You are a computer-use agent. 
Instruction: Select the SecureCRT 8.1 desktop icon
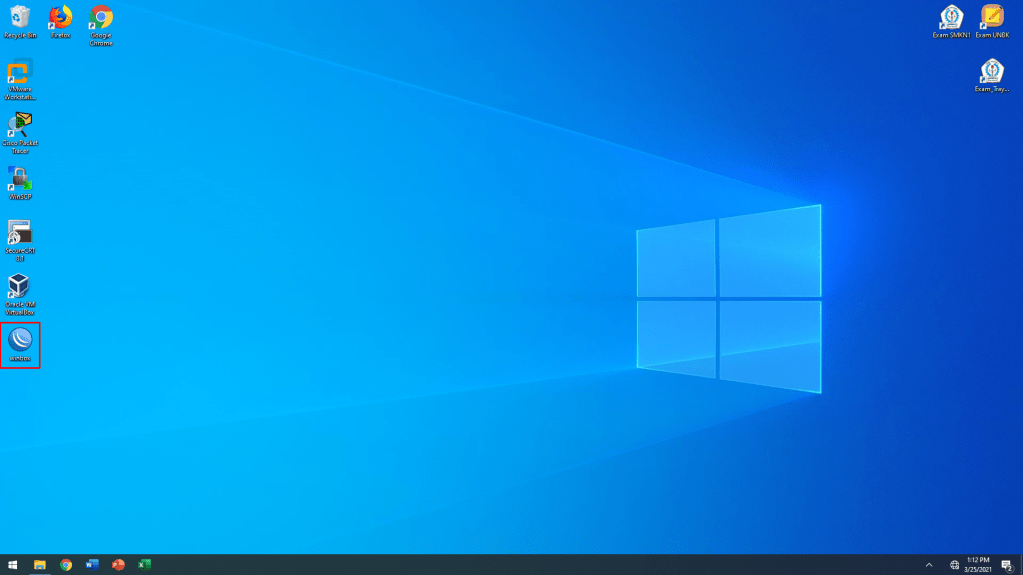[20, 234]
